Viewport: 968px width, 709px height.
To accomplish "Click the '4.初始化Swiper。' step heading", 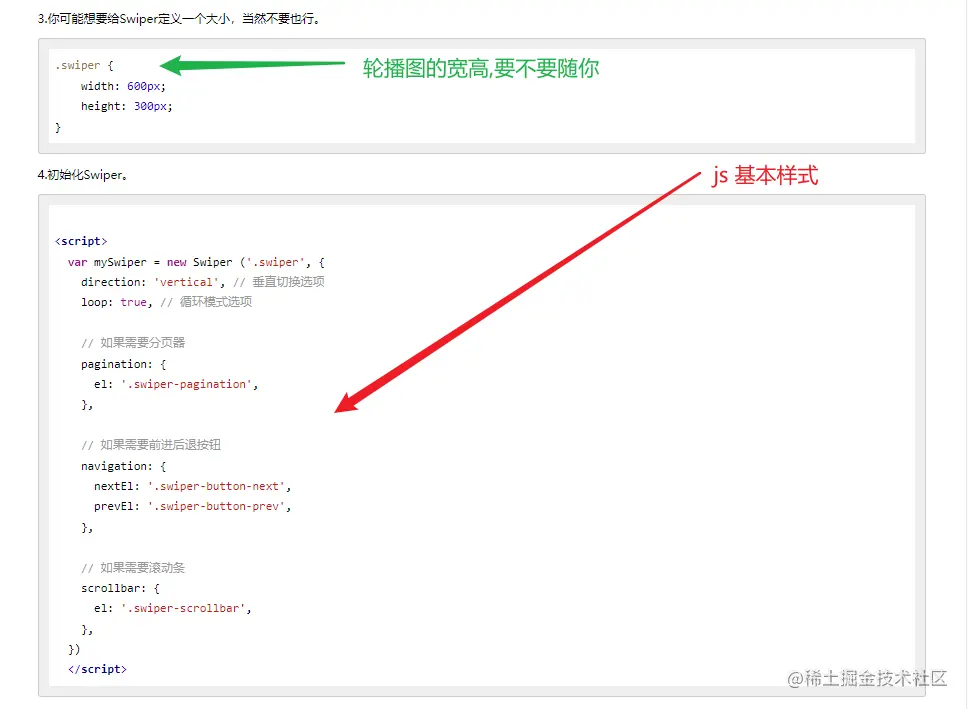I will click(83, 175).
